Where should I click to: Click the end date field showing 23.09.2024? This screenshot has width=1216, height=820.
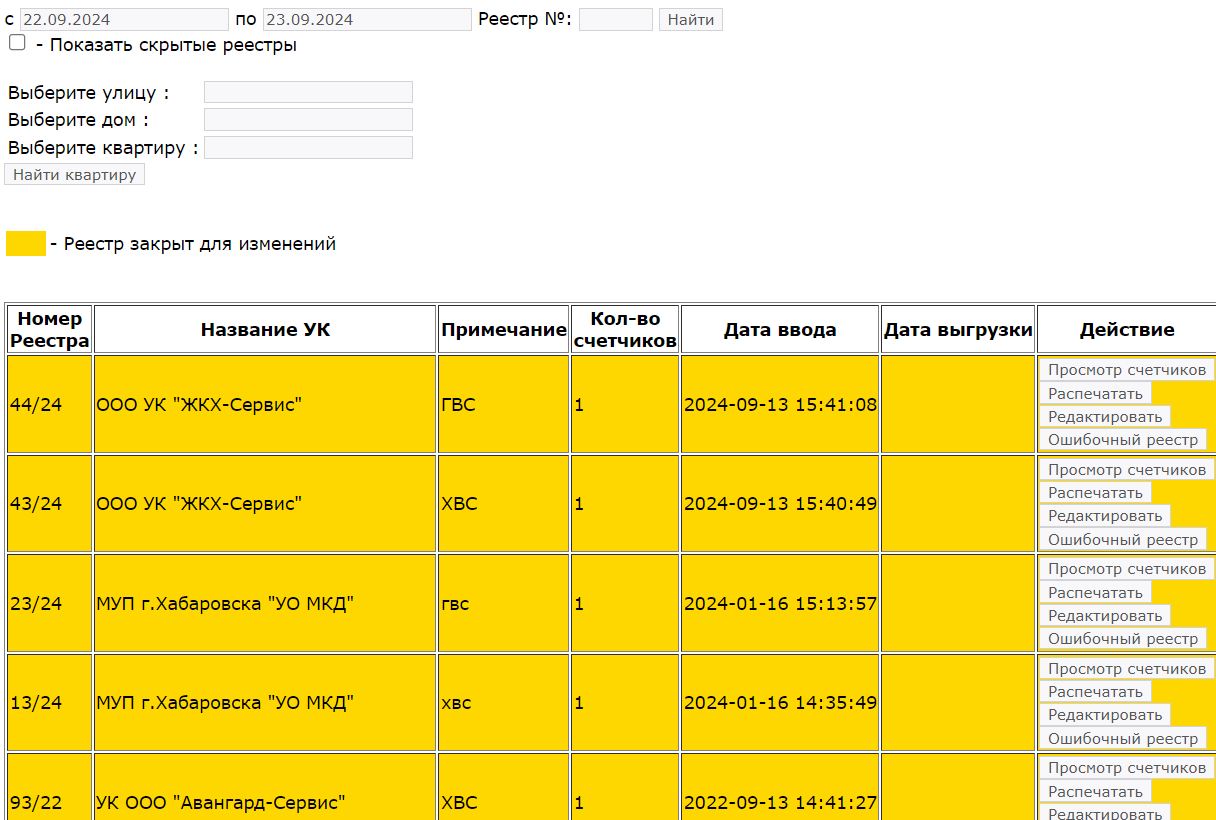coord(367,20)
